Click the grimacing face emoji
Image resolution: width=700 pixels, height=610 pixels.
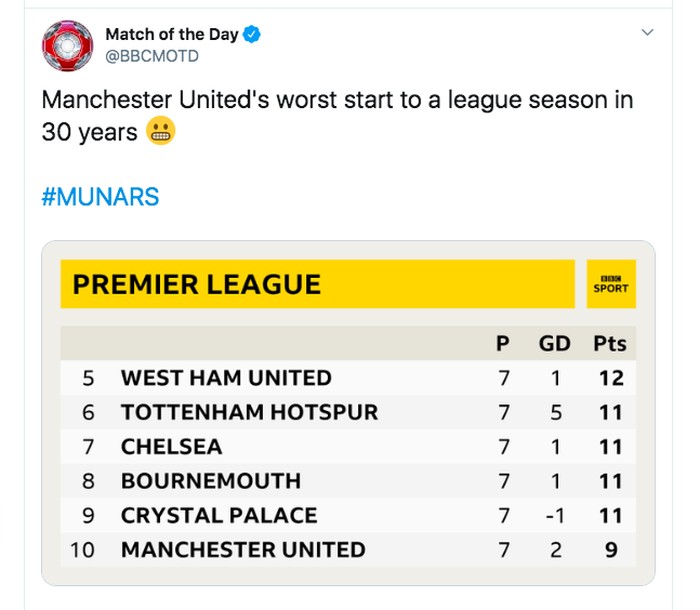pyautogui.click(x=161, y=131)
